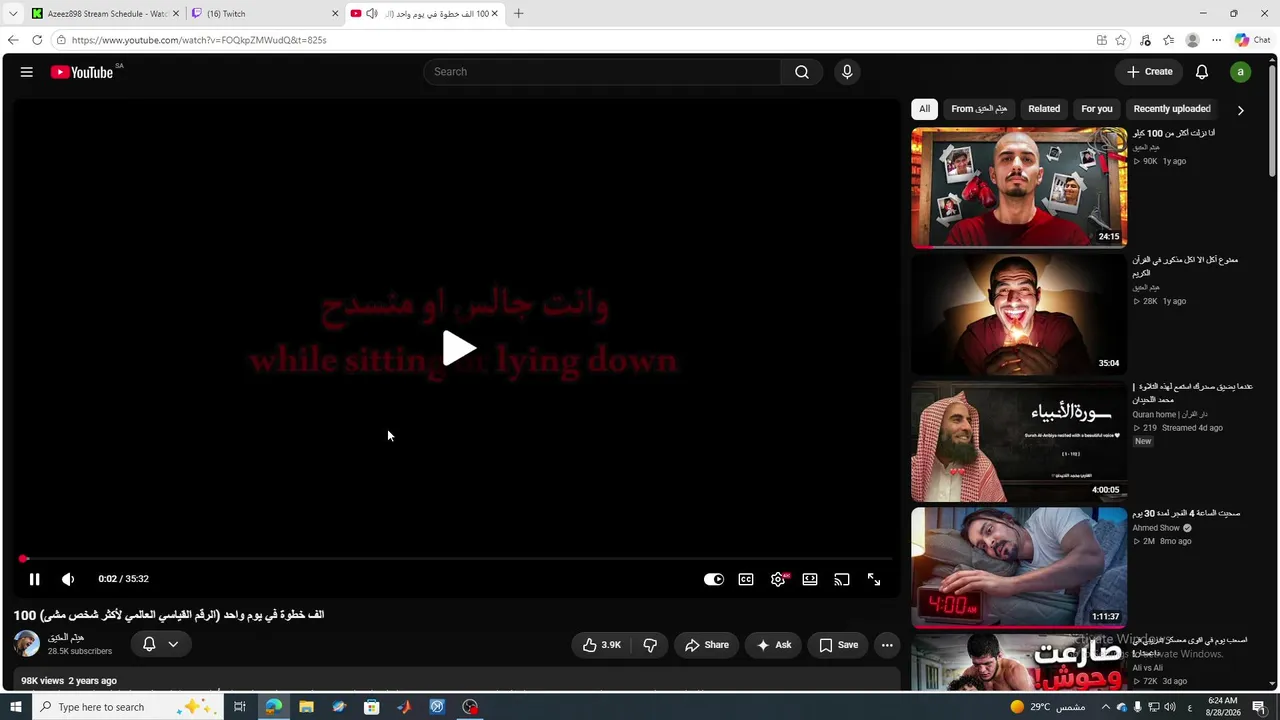This screenshot has width=1280, height=720.
Task: Open the 1:11:37 video thumbnail
Action: click(1018, 567)
